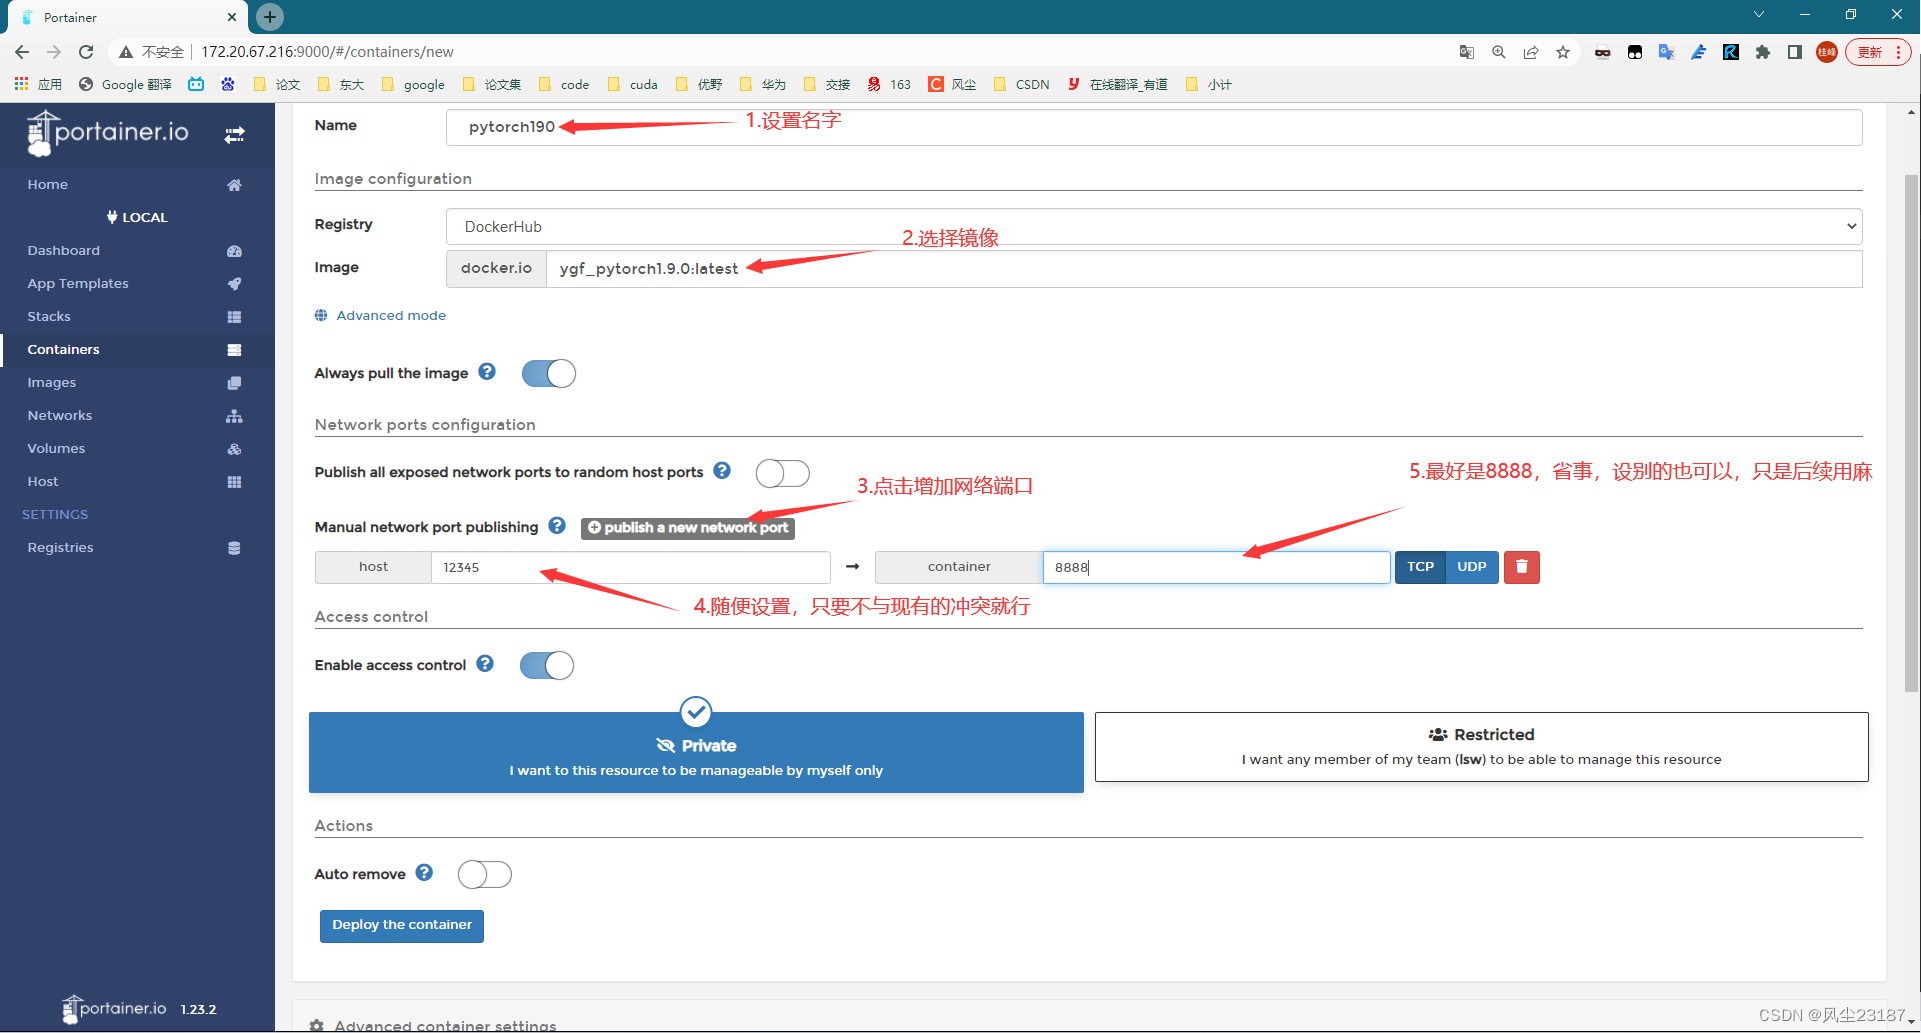The image size is (1921, 1033).
Task: Select UDP protocol button
Action: [x=1472, y=567]
